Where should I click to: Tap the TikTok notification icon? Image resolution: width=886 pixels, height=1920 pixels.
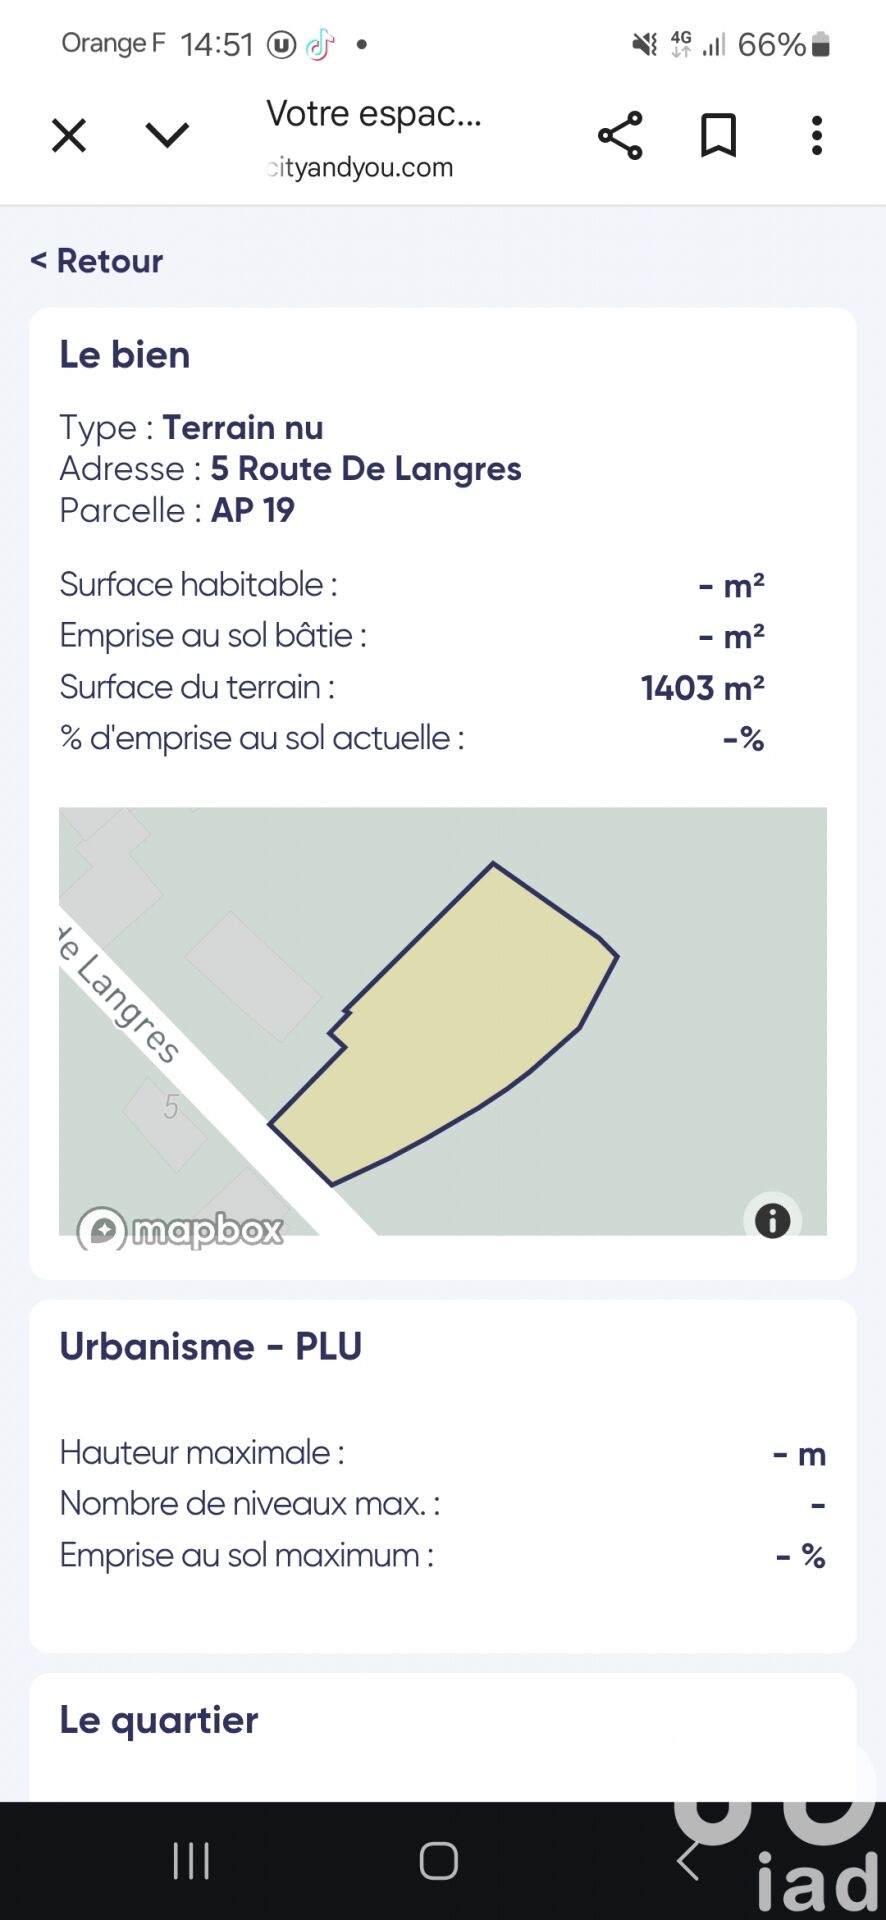pyautogui.click(x=320, y=45)
